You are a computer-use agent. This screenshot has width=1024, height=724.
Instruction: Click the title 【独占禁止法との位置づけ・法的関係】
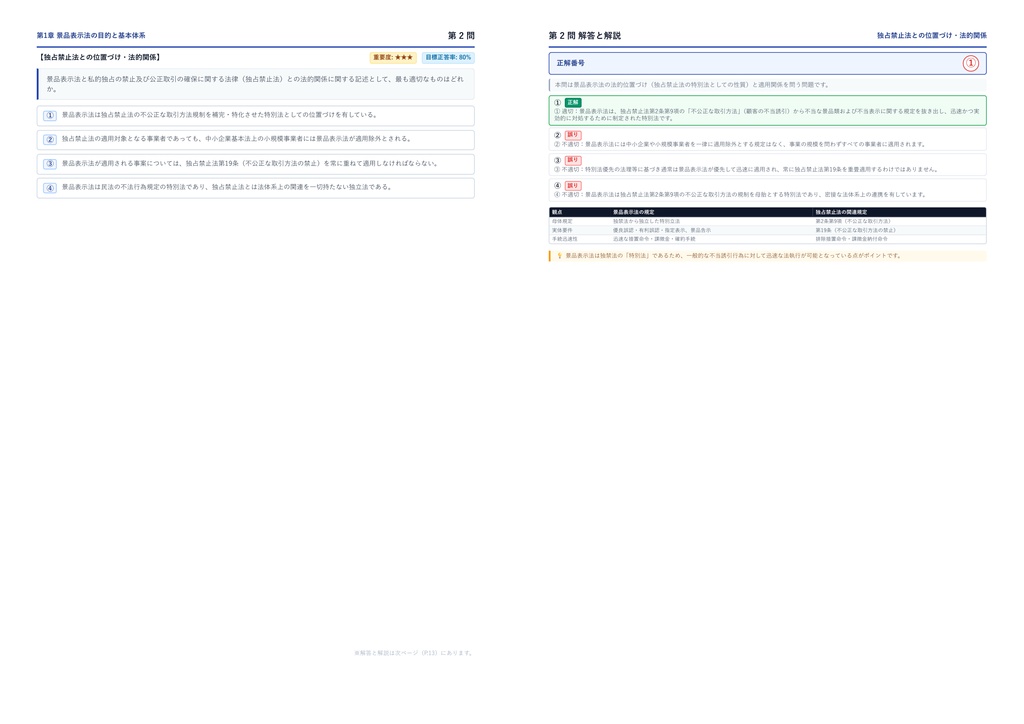(x=99, y=57)
